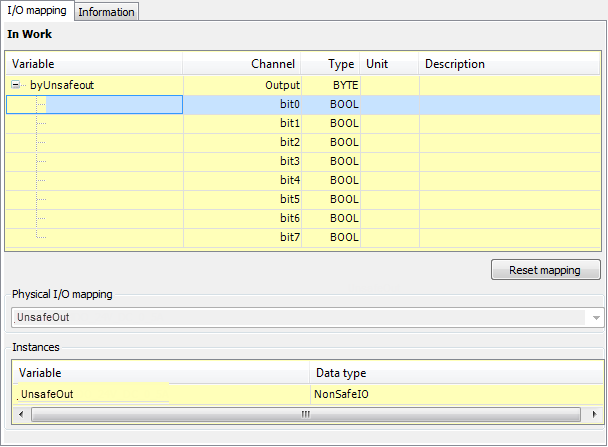Viewport: 608px width, 447px height.
Task: Select the bit5 channel row
Action: pyautogui.click(x=290, y=200)
